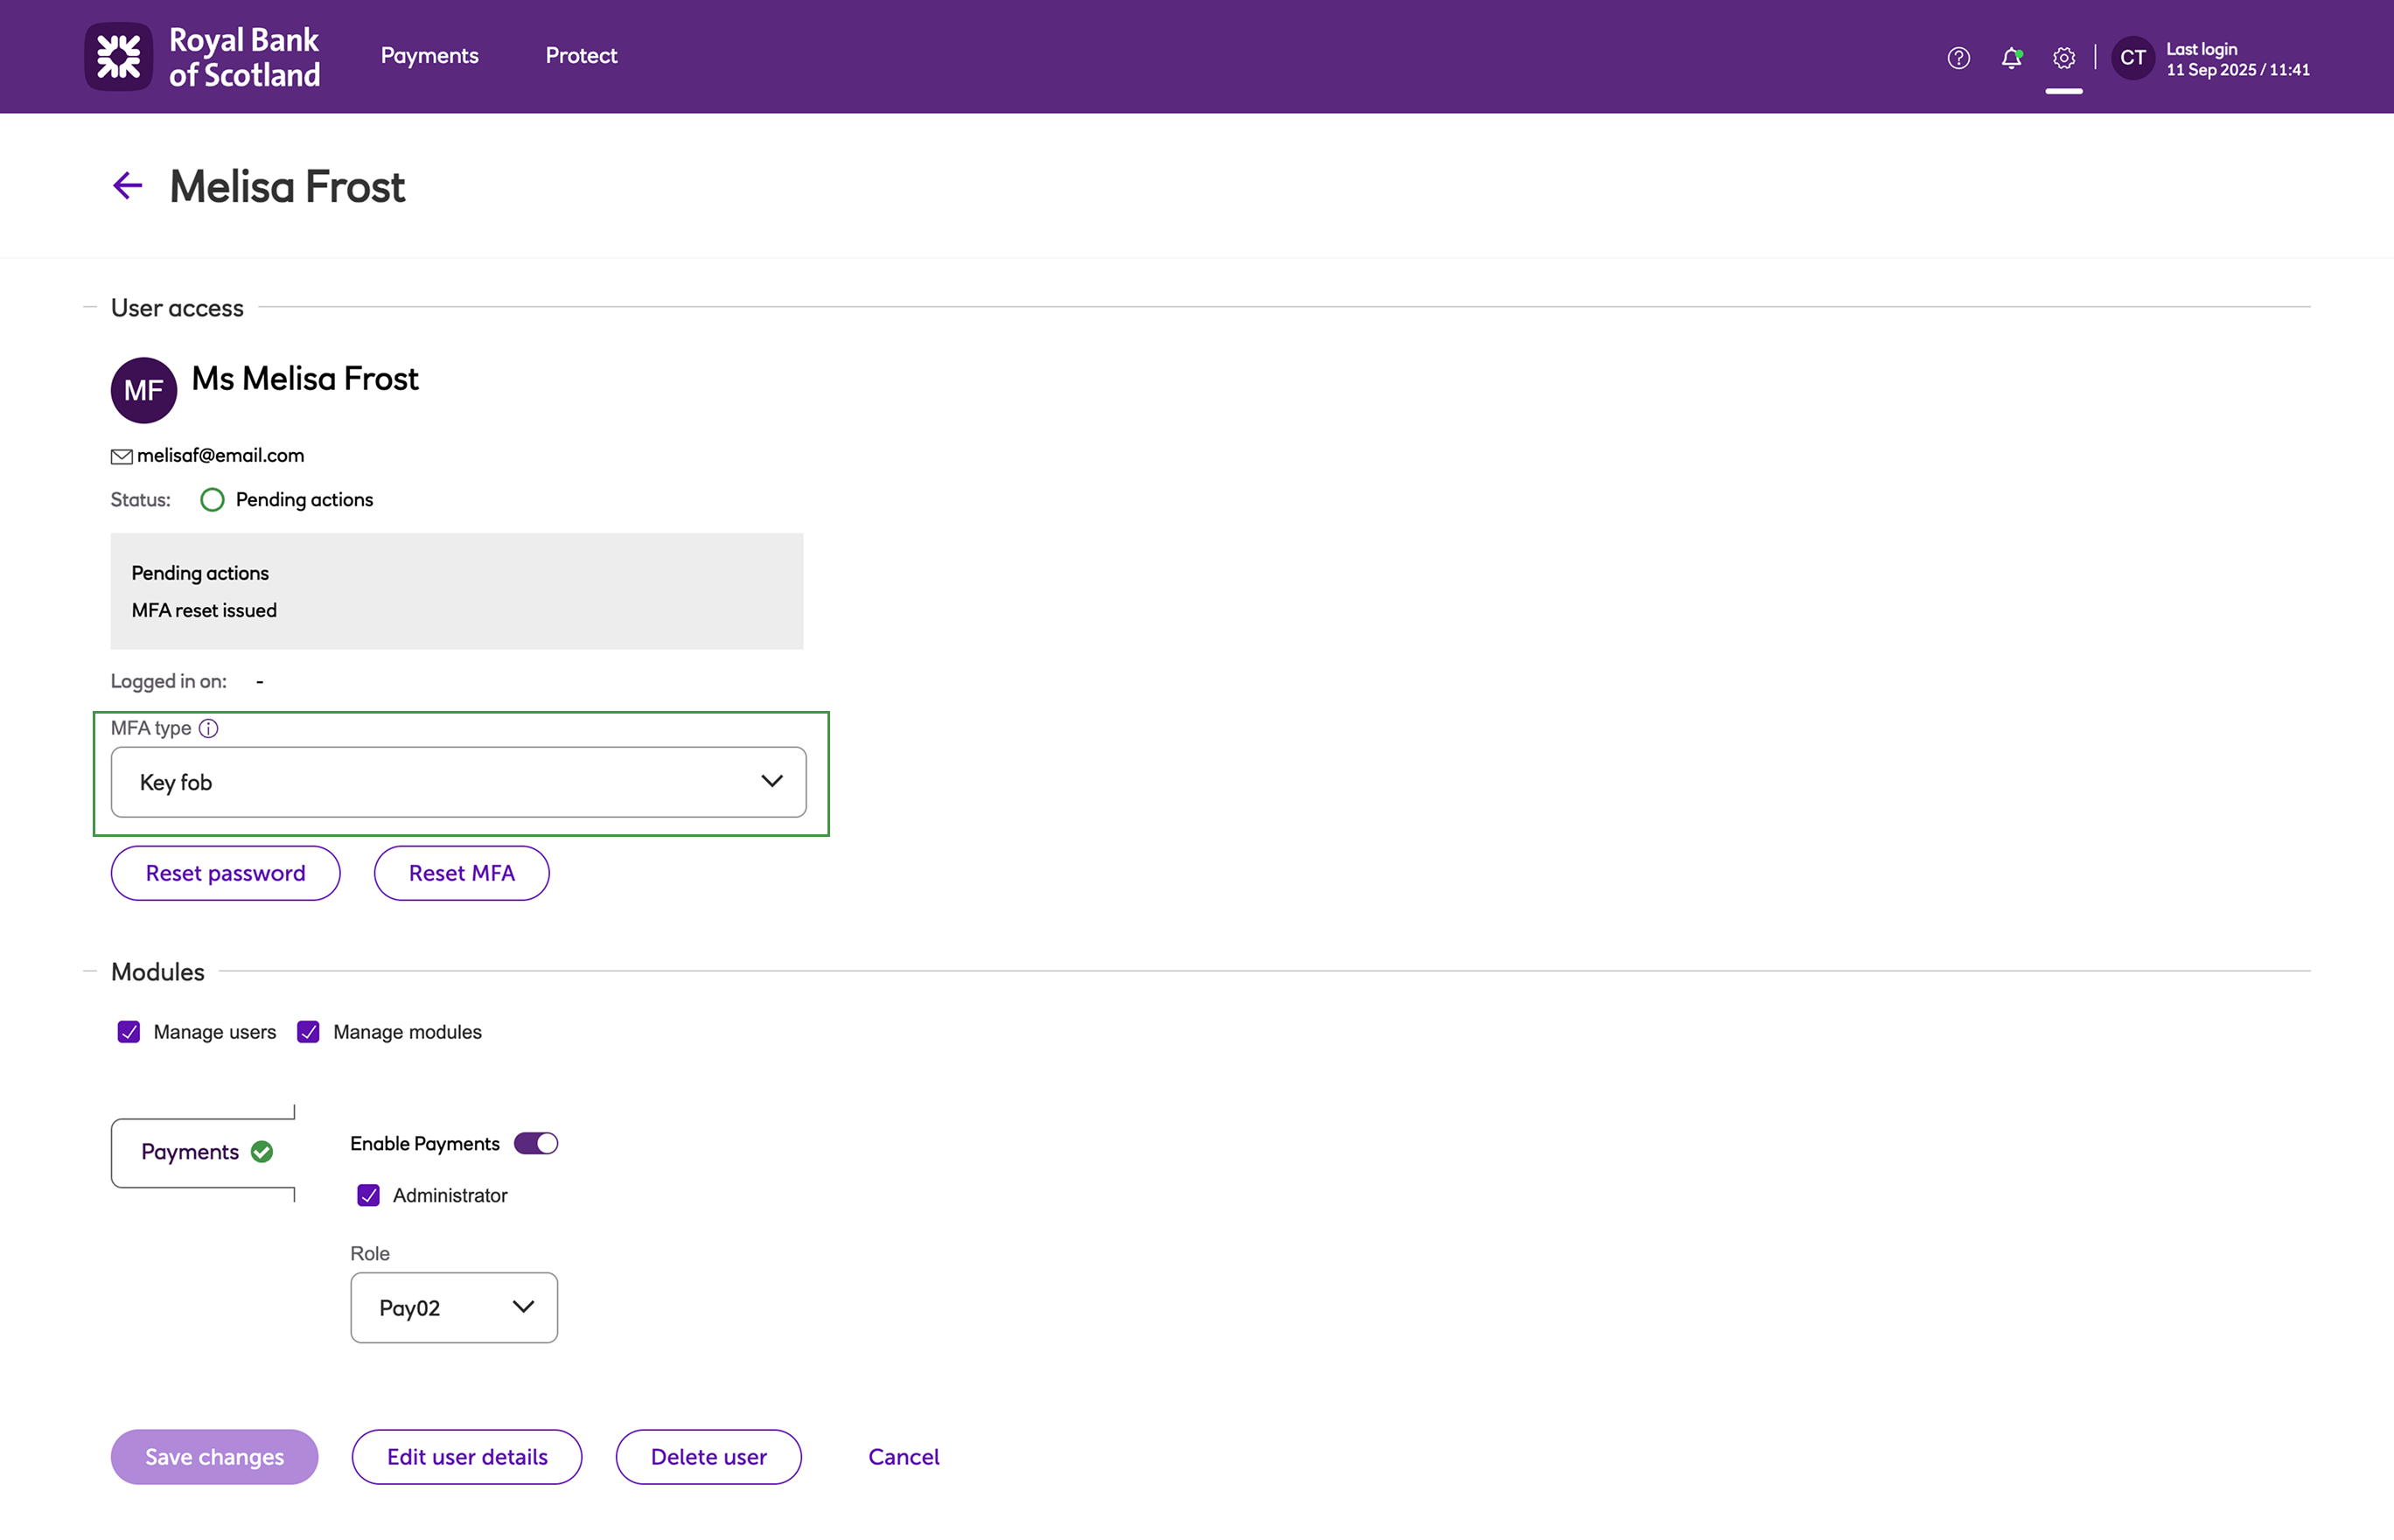The width and height of the screenshot is (2394, 1540).
Task: Click the CT user avatar
Action: (x=2132, y=58)
